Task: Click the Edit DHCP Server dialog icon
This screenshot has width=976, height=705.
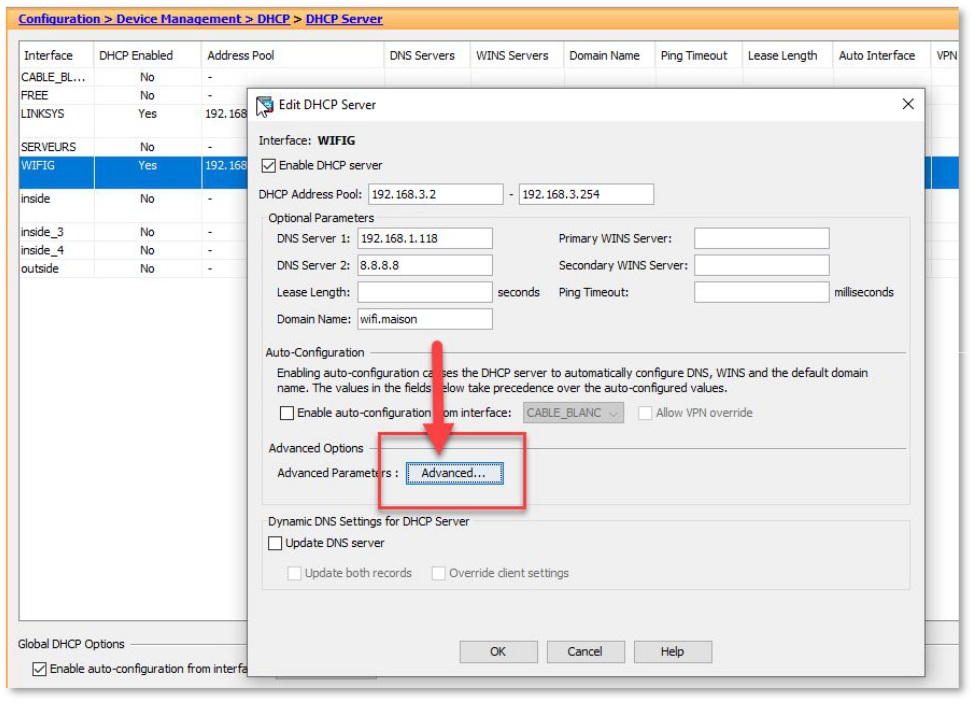Action: point(265,105)
